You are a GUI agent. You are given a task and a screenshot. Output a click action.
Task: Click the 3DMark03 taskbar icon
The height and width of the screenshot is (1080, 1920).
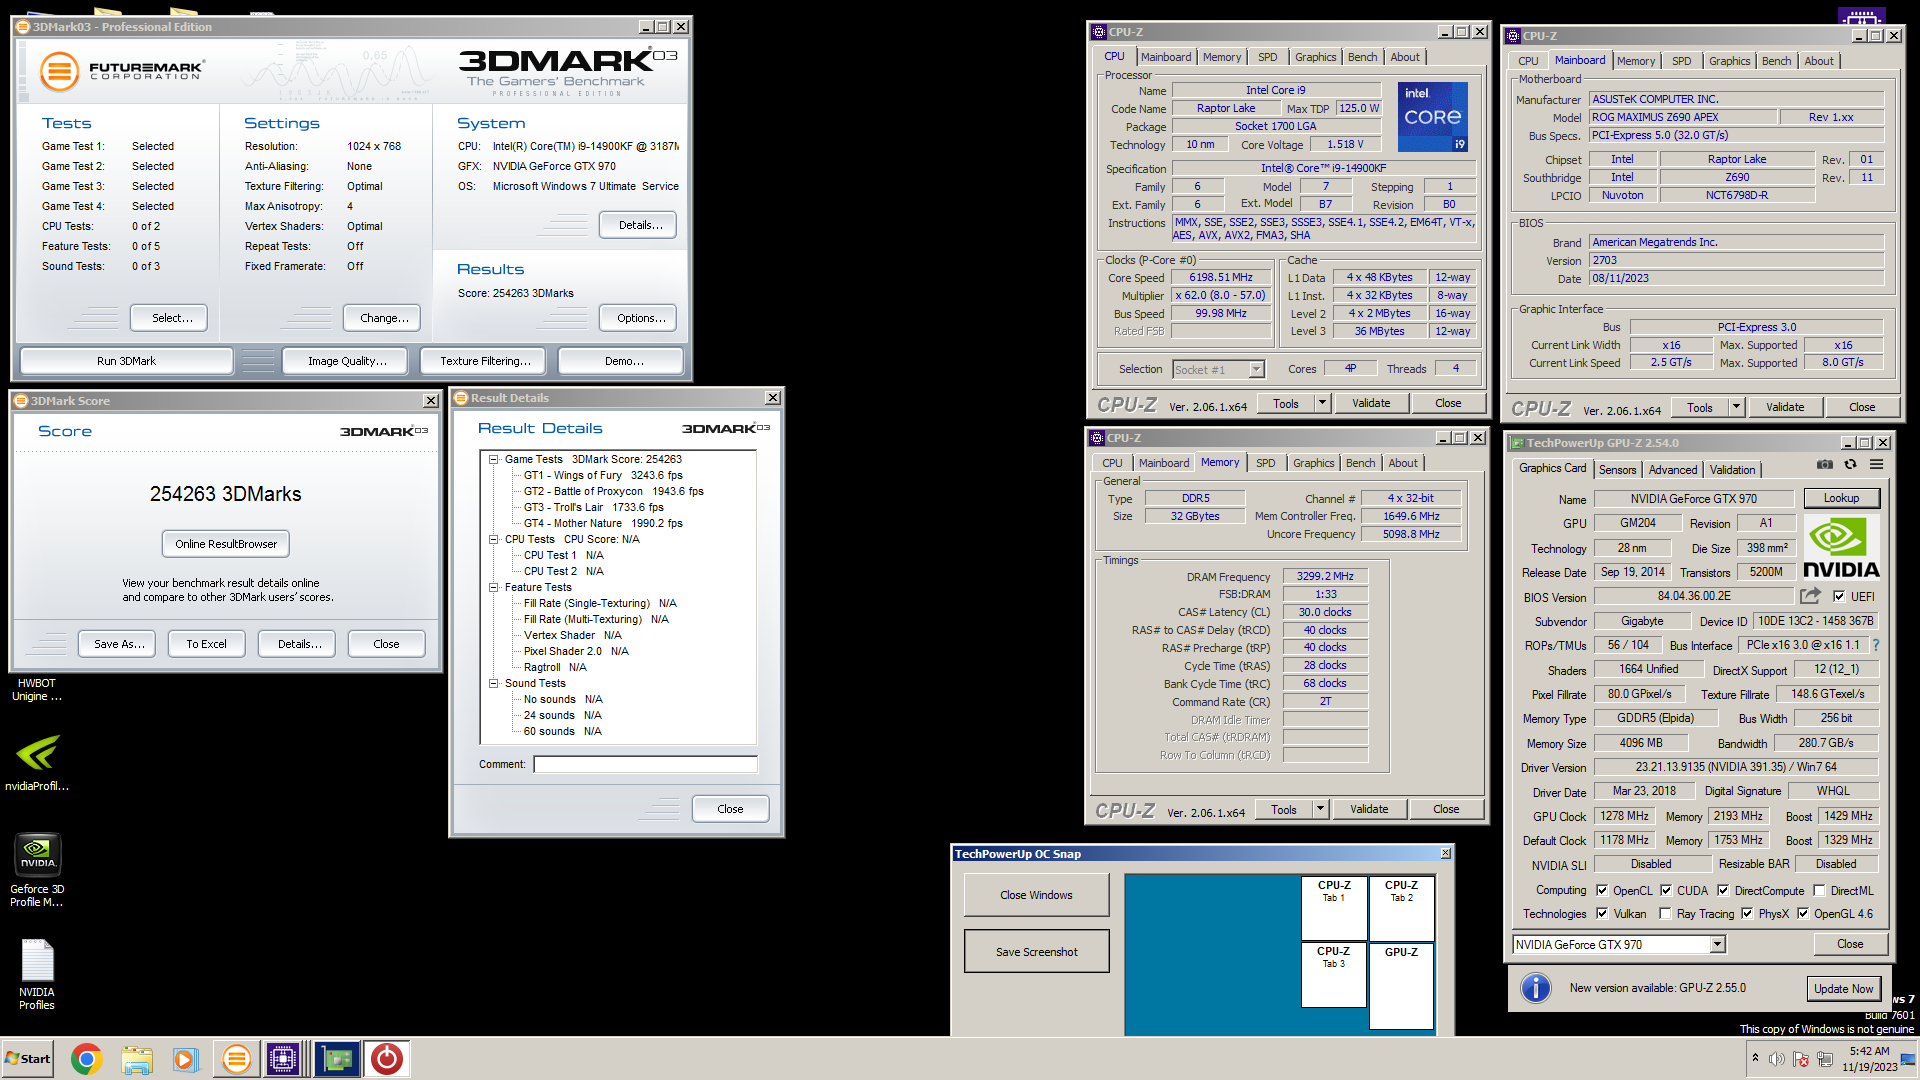[x=236, y=1059]
